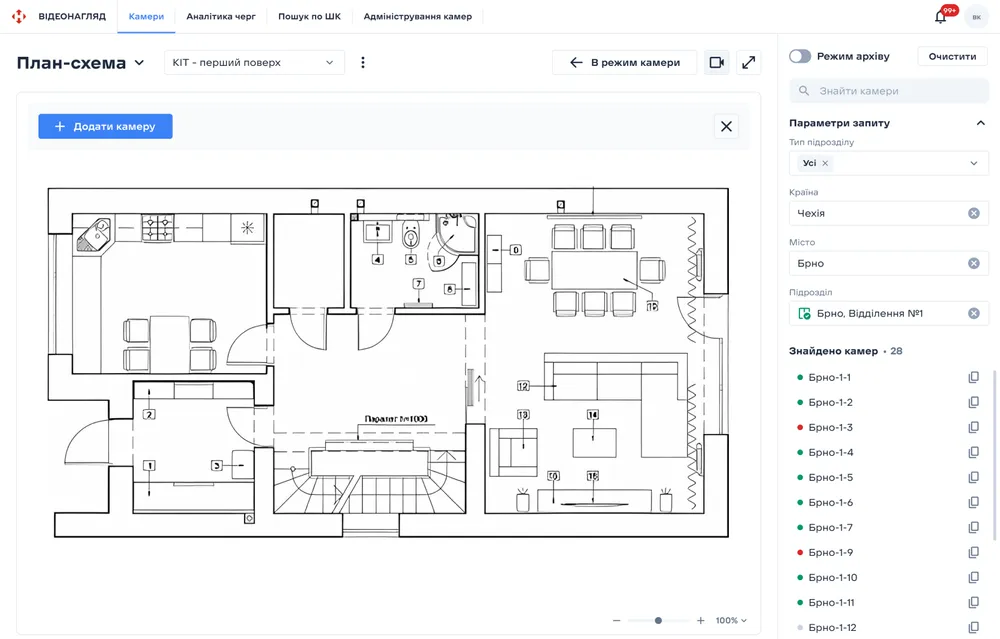This screenshot has width=1000, height=639.
Task: Click the search magnifier icon
Action: pos(804,91)
